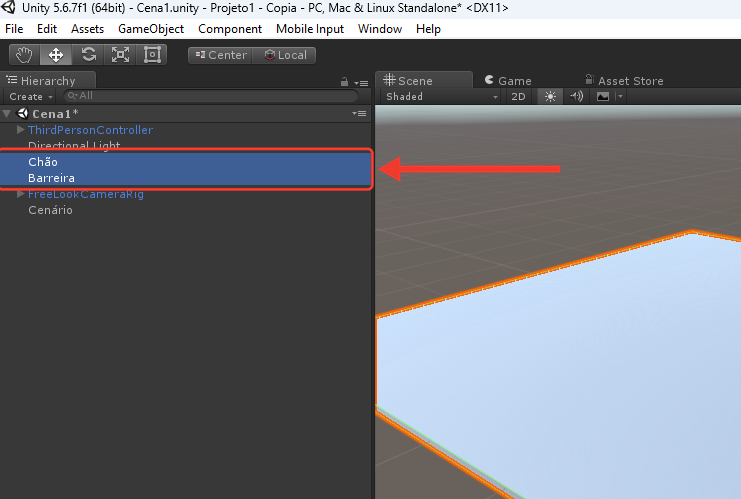741x499 pixels.
Task: Open the Create dropdown in Hierarchy
Action: coord(30,96)
